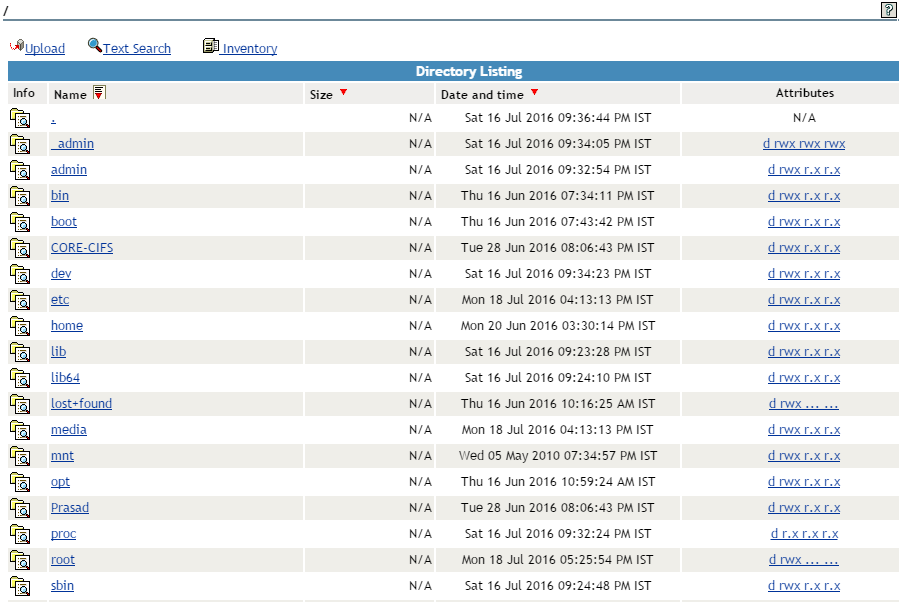The width and height of the screenshot is (899, 602).
Task: Click the attributes link for proc
Action: coord(804,534)
